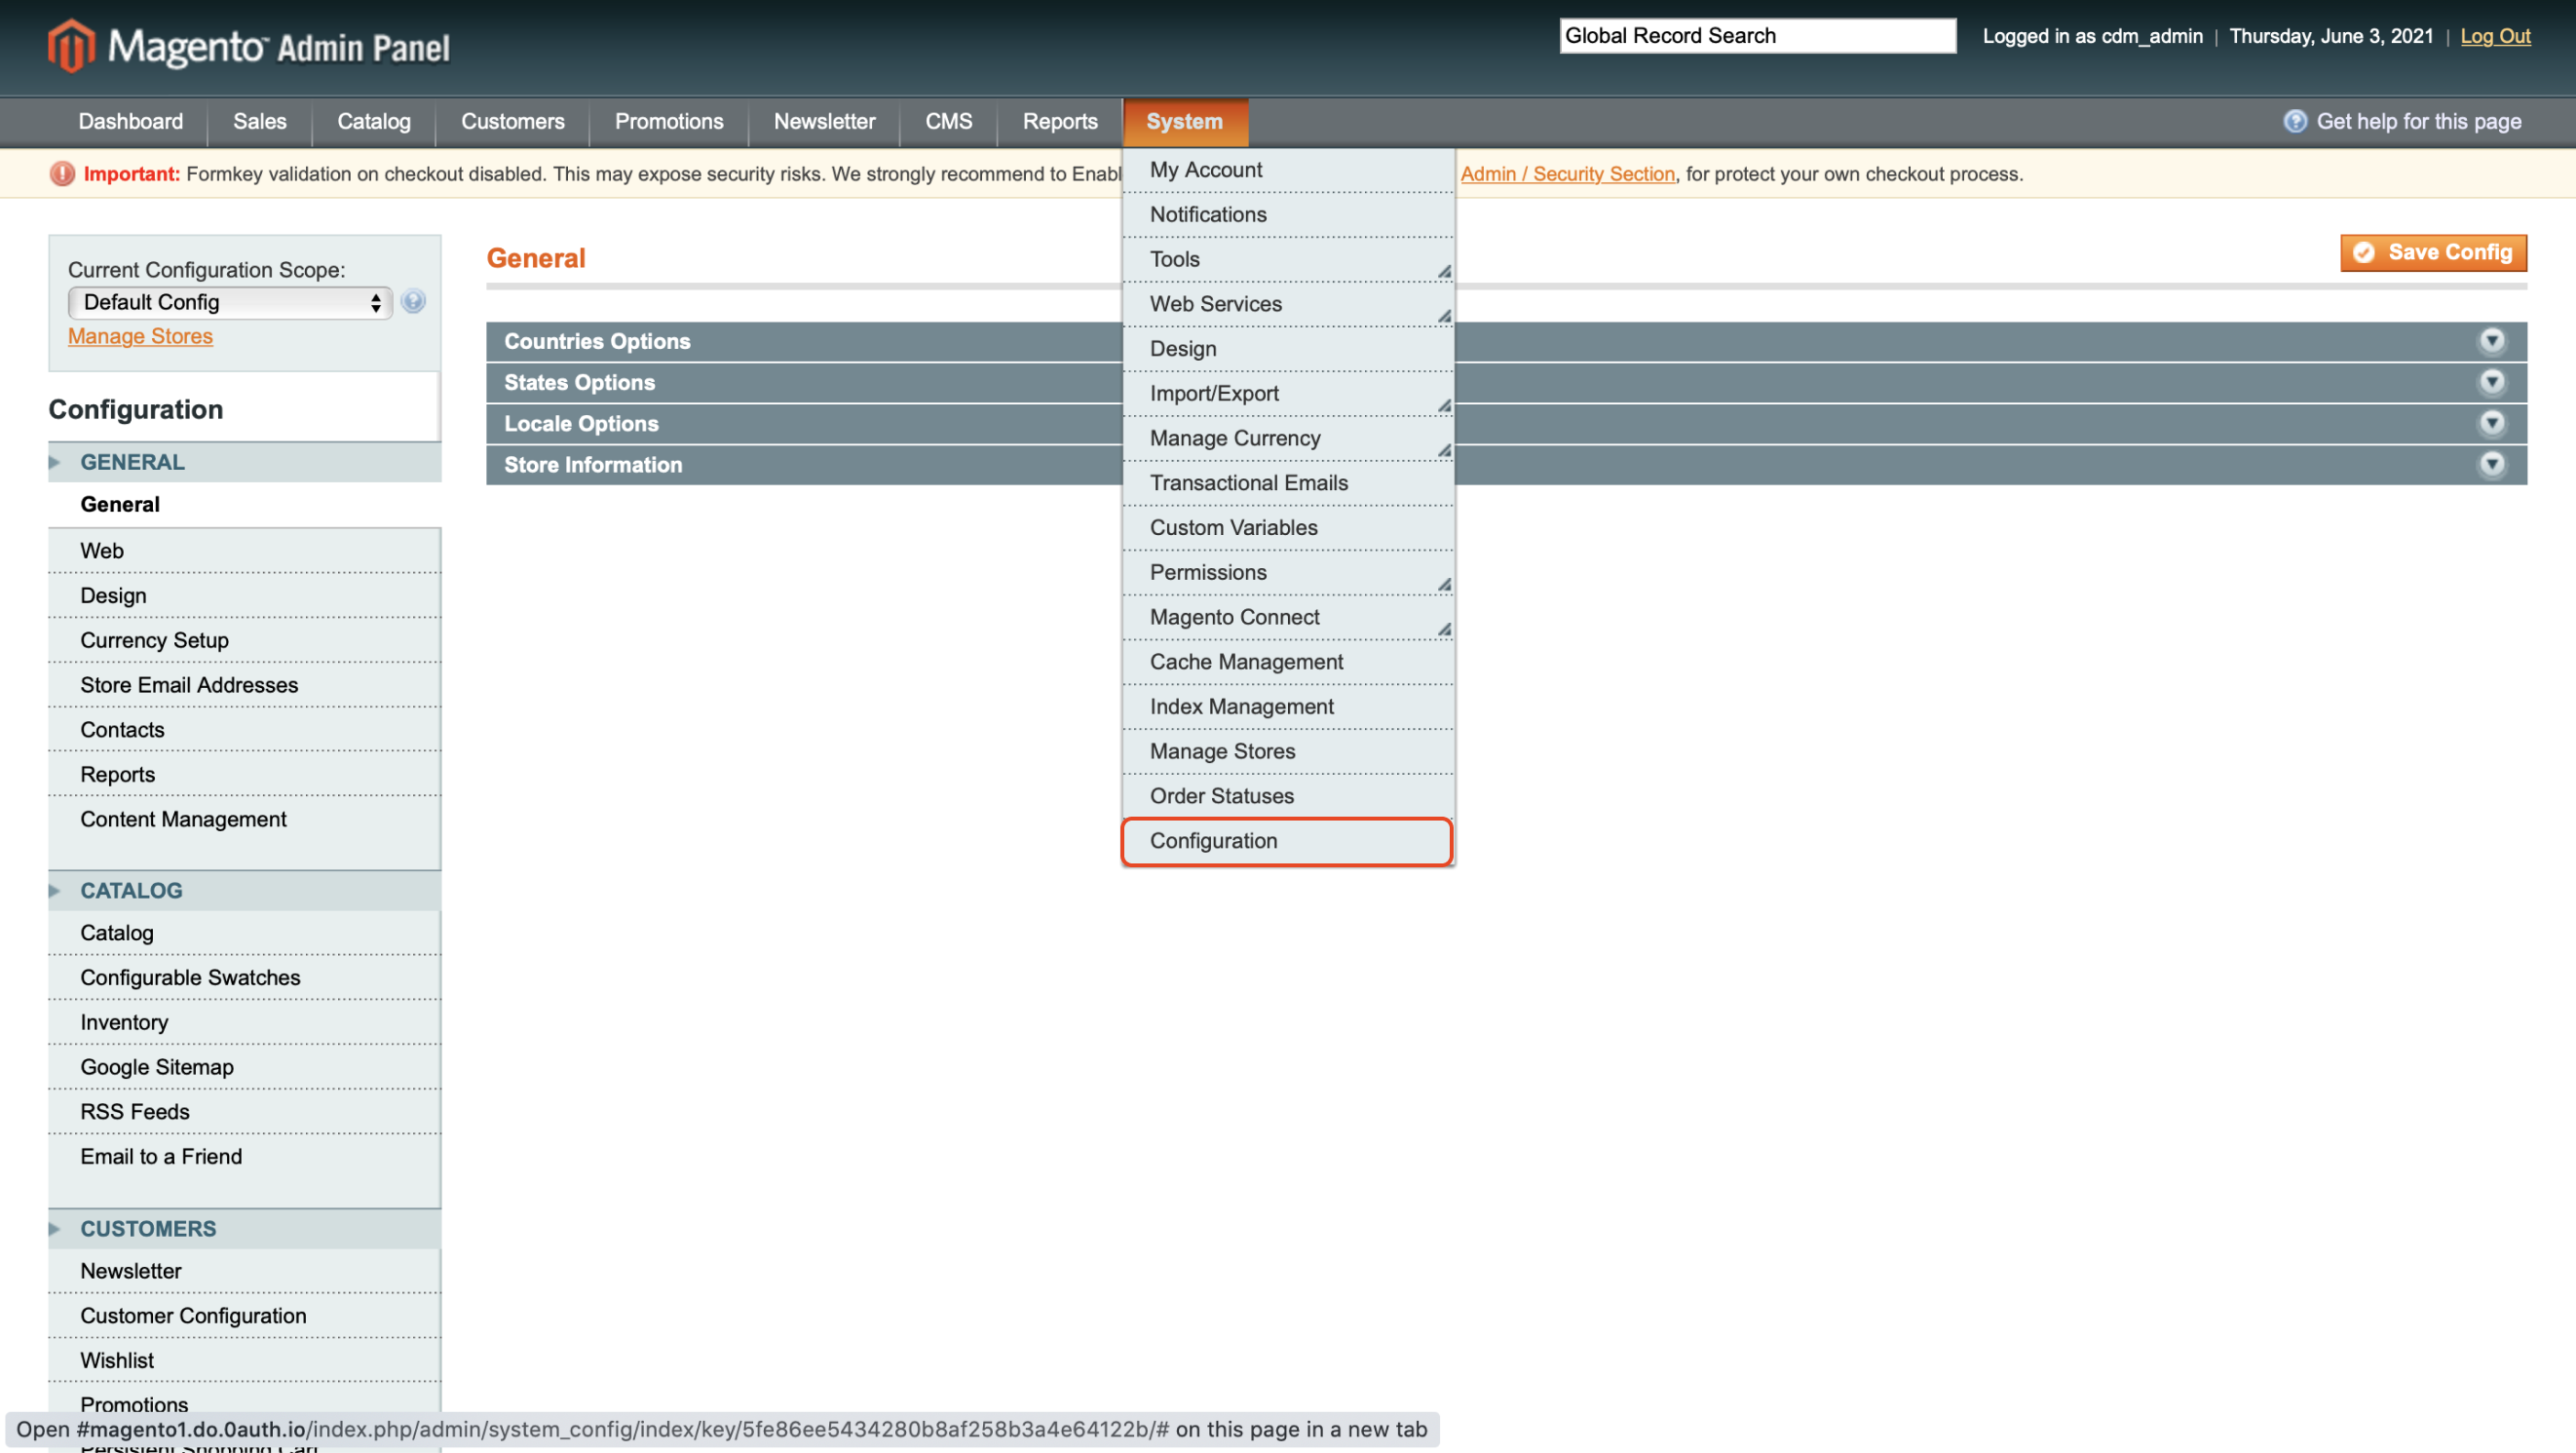
Task: Open the Web Services submenu
Action: pos(1287,304)
